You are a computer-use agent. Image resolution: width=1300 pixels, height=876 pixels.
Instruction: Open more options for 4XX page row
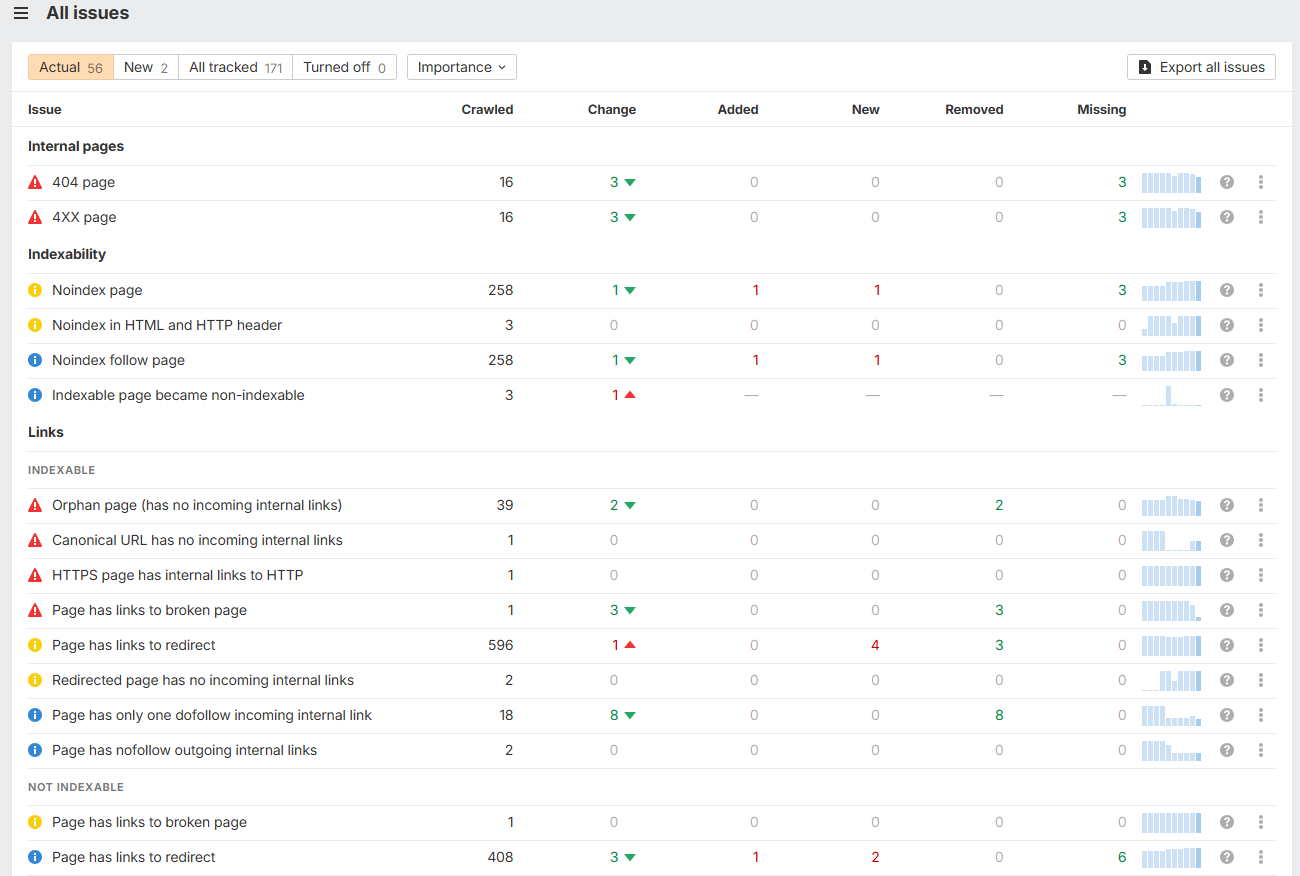[x=1261, y=217]
